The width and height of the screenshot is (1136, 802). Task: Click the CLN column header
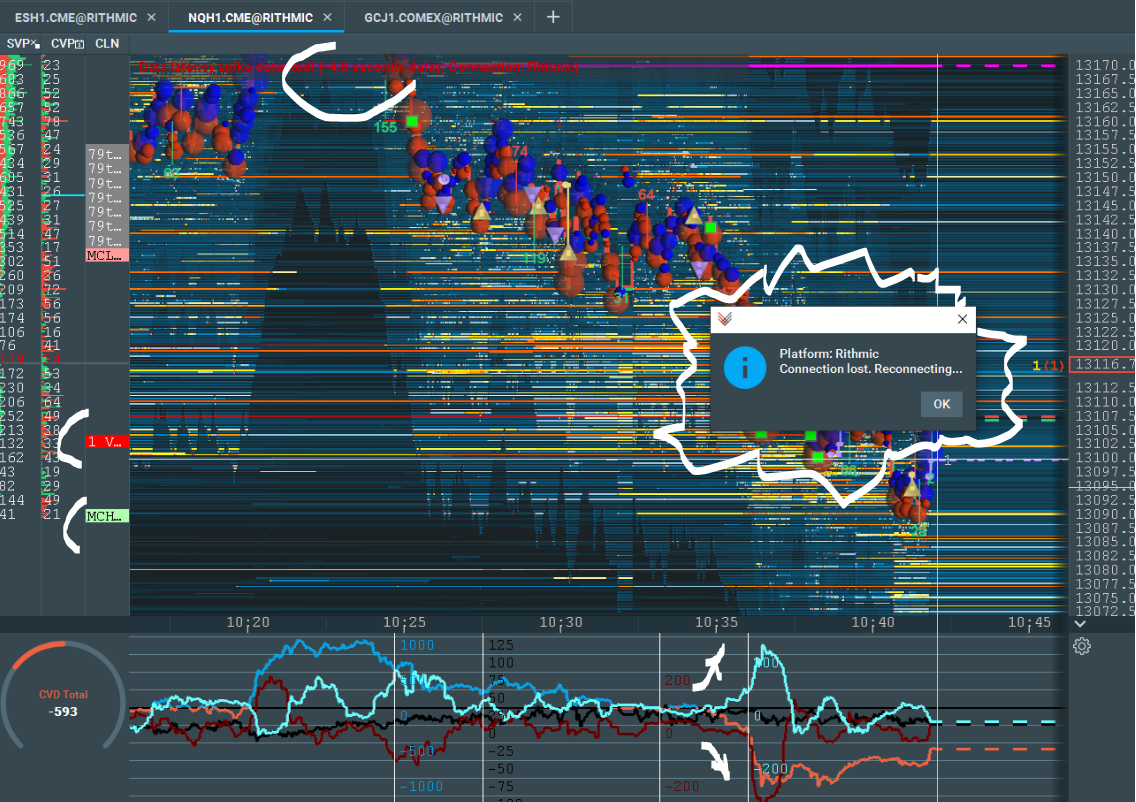107,43
